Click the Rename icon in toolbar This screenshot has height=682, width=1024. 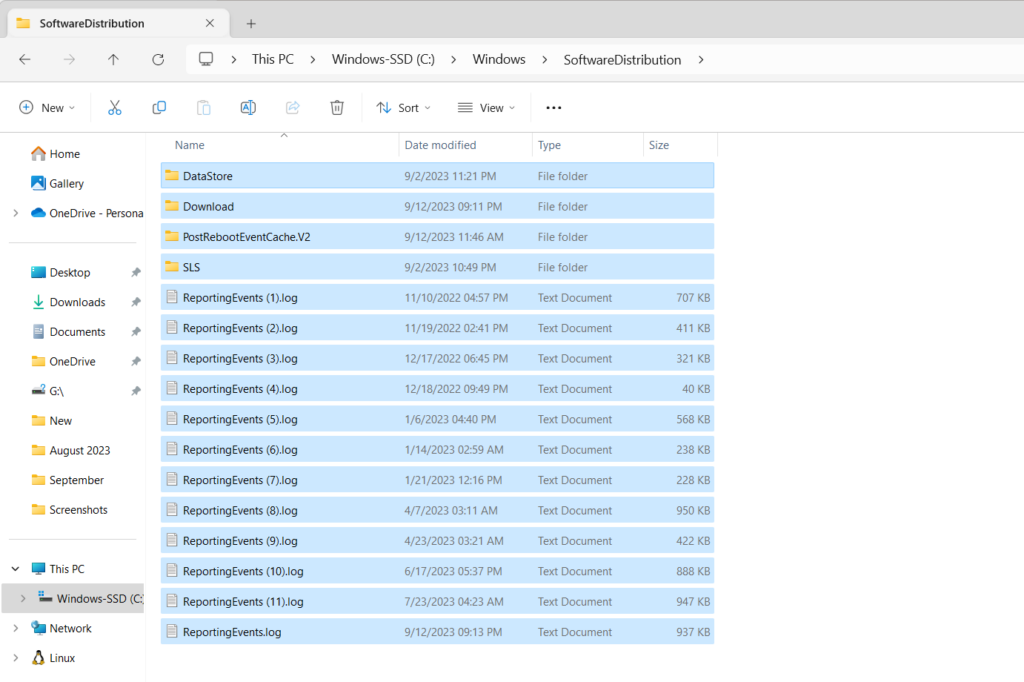248,108
